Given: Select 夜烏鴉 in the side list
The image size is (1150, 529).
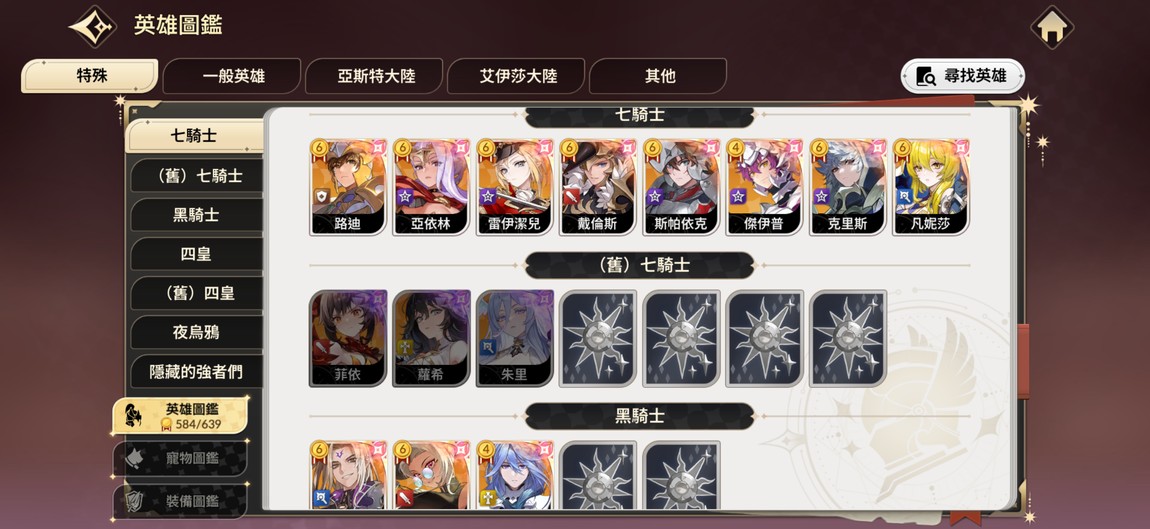Looking at the screenshot, I should [196, 332].
